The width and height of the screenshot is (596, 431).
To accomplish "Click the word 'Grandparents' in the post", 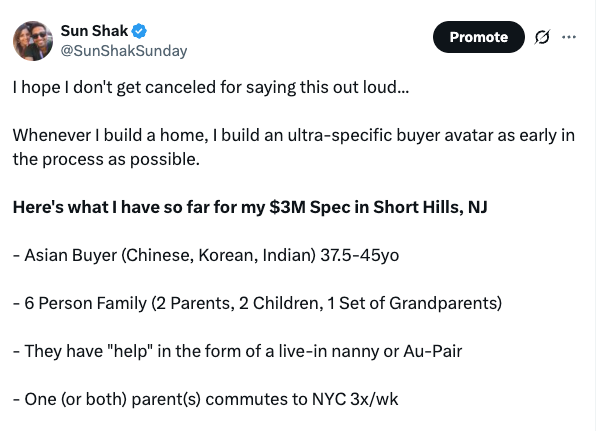I will pyautogui.click(x=445, y=303).
